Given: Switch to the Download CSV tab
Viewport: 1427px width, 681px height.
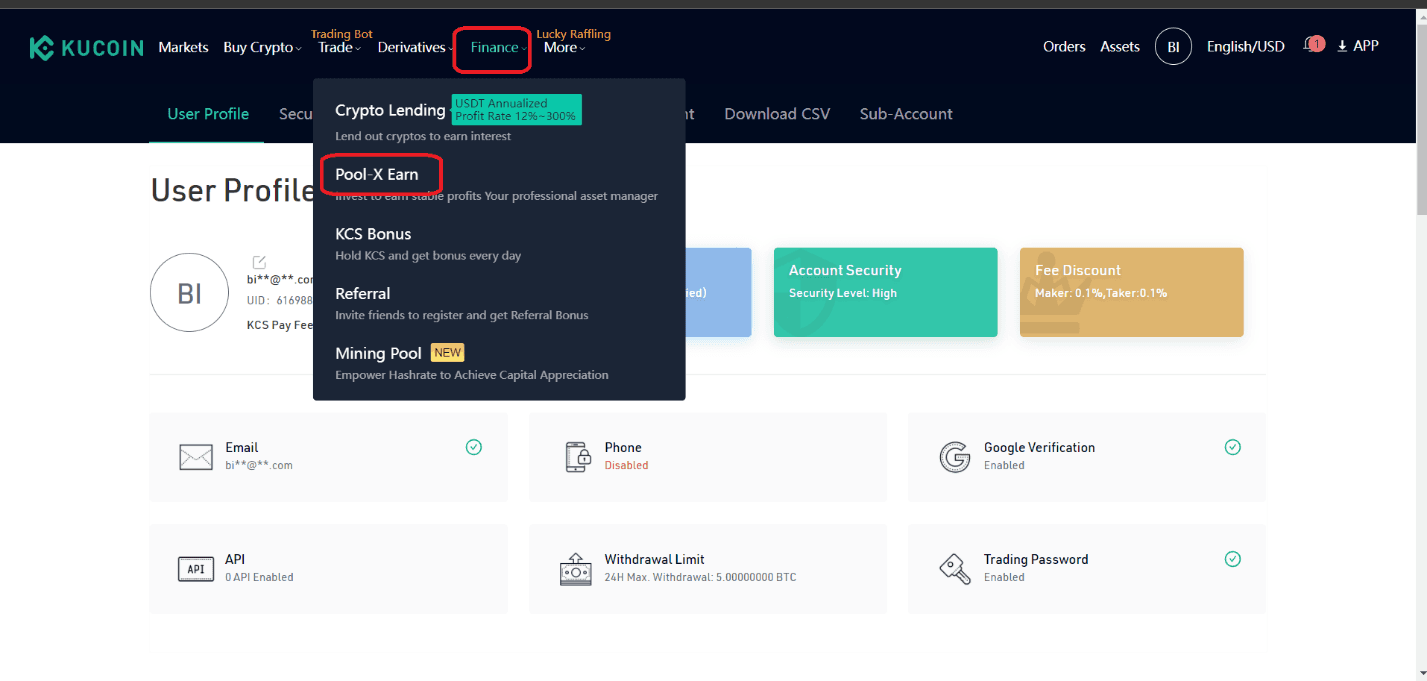Looking at the screenshot, I should (777, 114).
